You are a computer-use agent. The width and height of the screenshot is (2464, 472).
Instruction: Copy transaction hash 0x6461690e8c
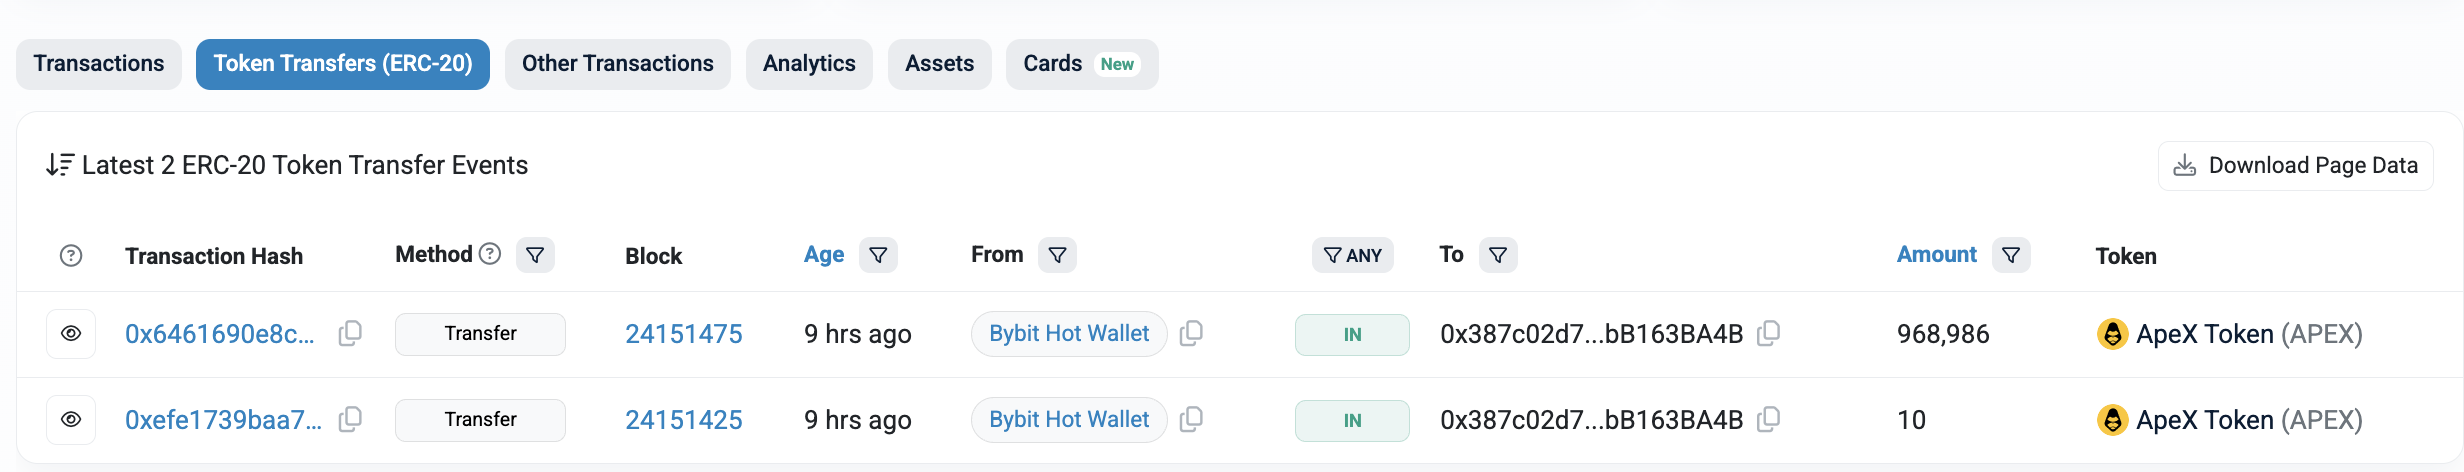pyautogui.click(x=350, y=333)
